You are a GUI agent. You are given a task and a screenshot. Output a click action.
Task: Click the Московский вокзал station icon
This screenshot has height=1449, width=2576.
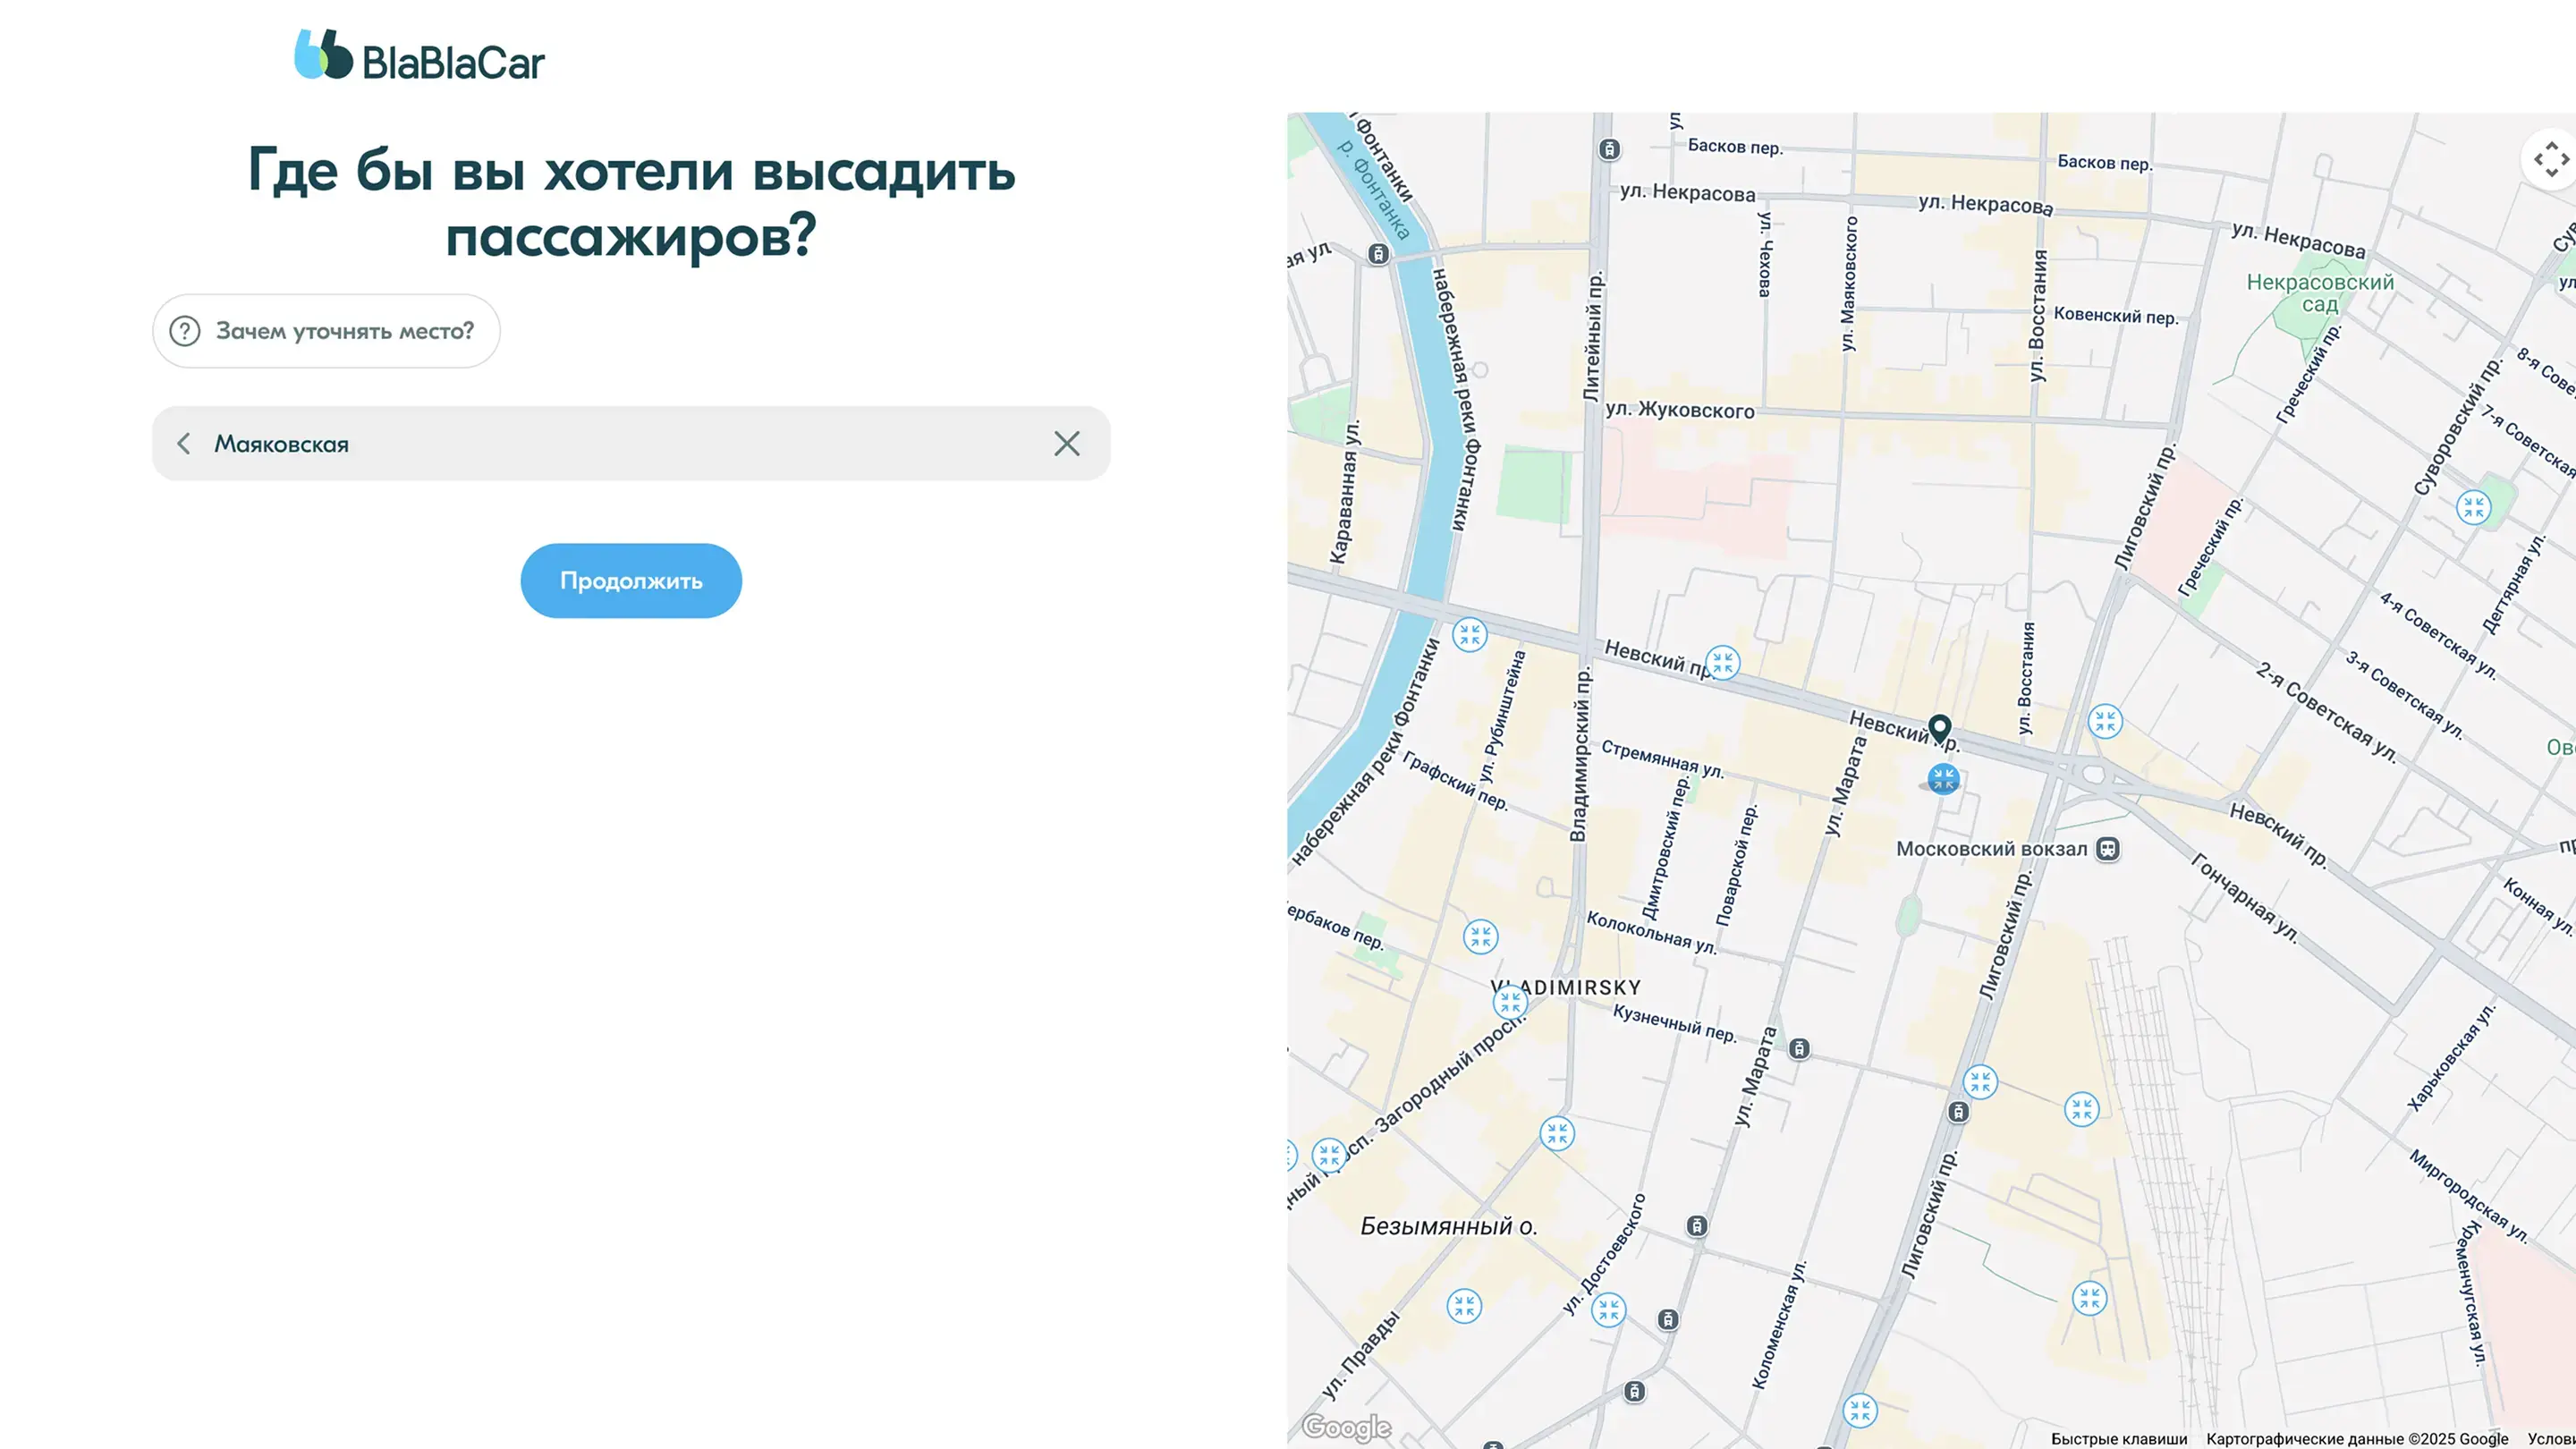[2107, 849]
